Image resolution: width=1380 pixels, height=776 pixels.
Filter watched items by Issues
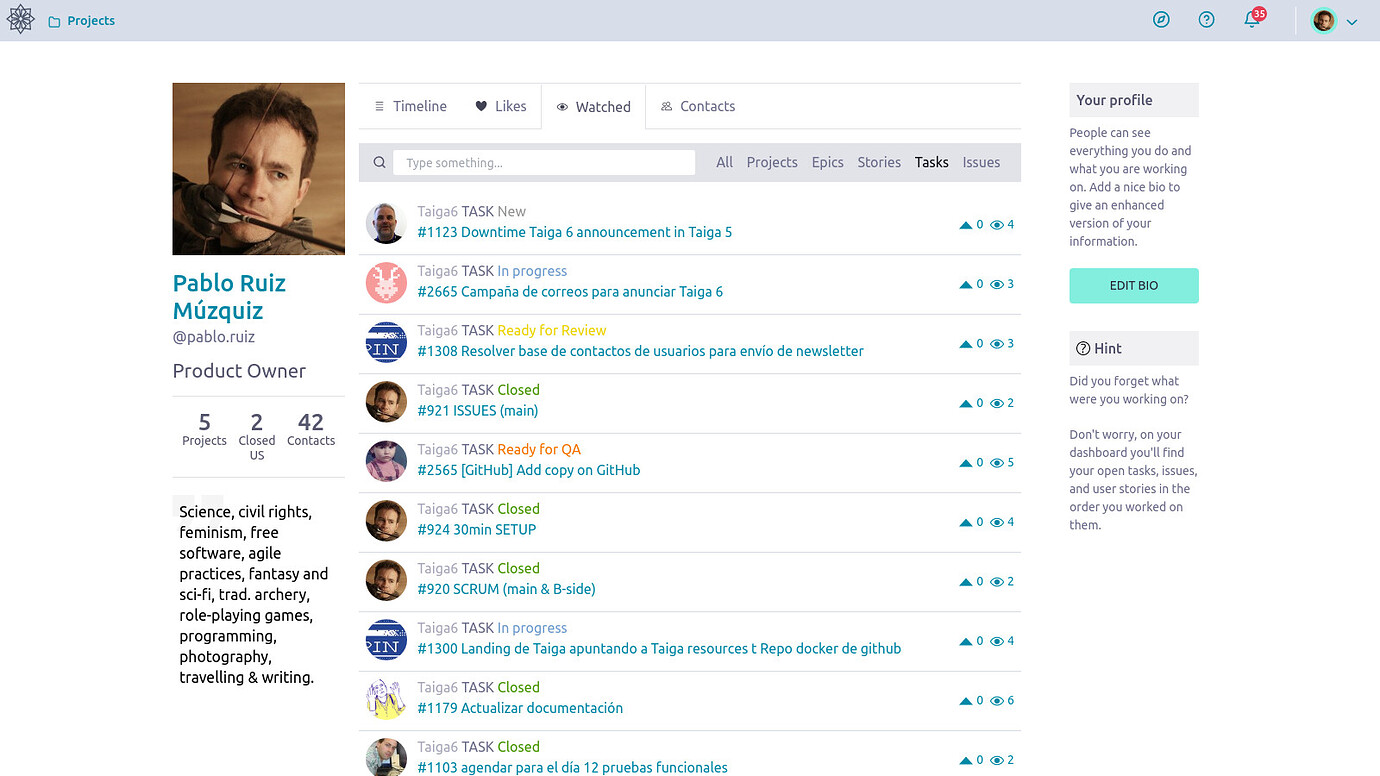click(981, 162)
